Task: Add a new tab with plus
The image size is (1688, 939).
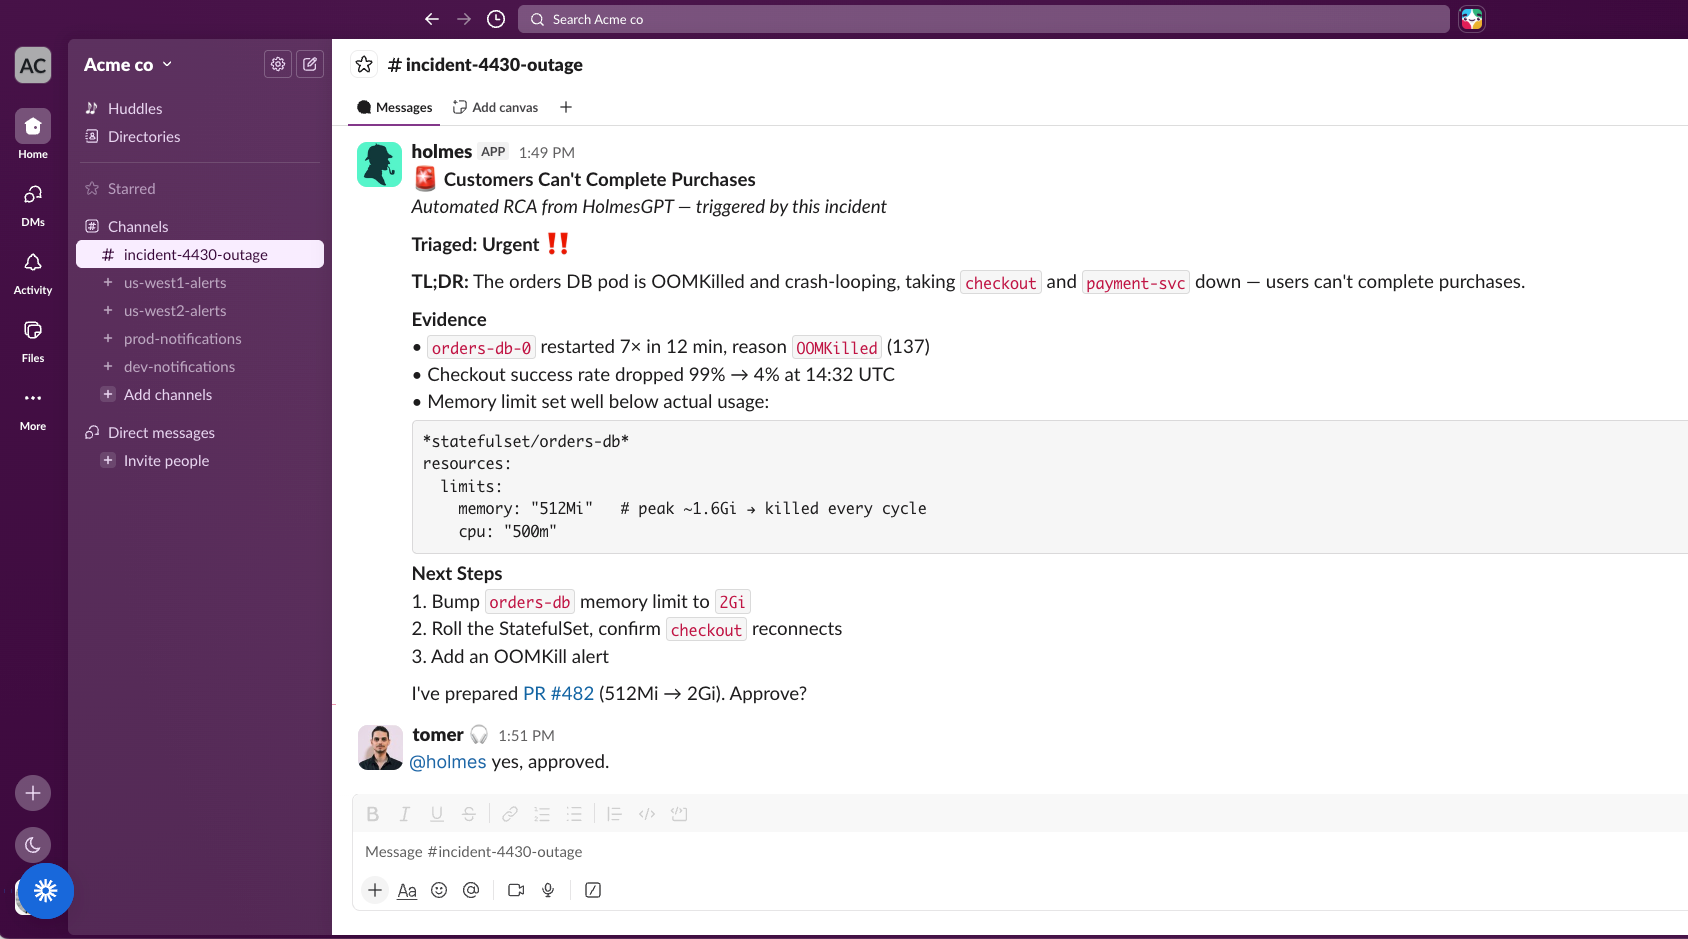Action: [566, 107]
